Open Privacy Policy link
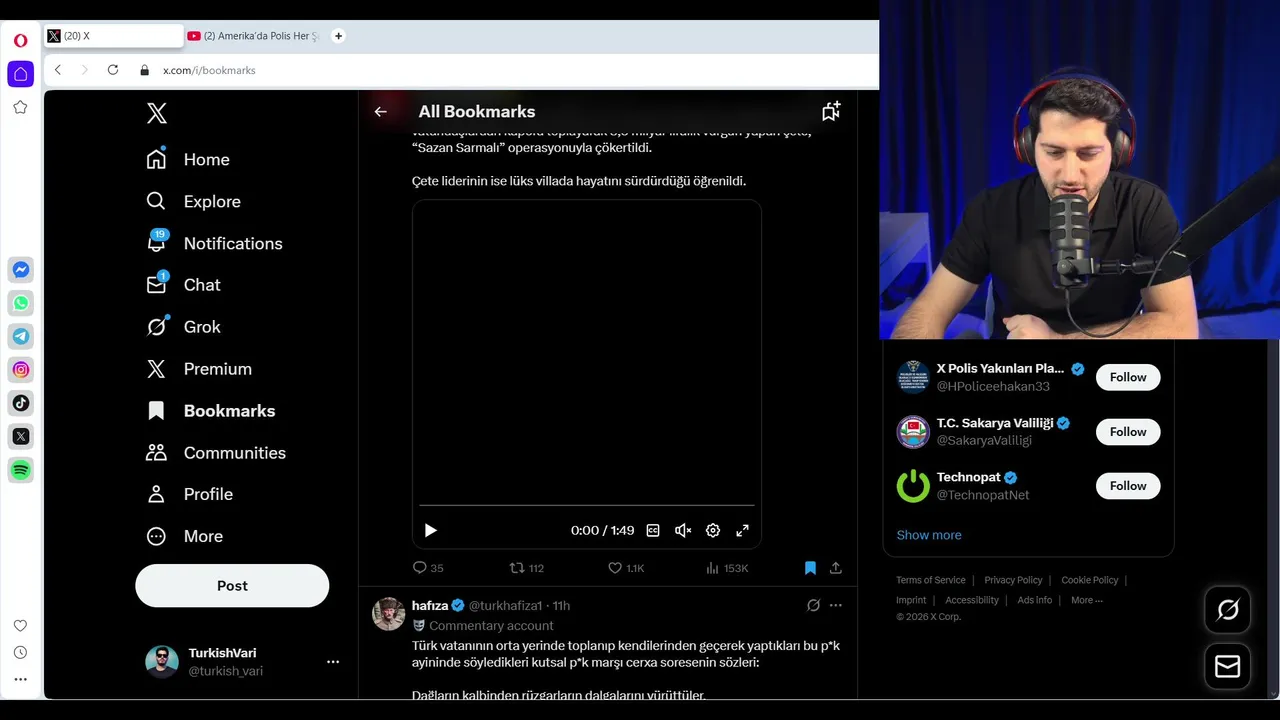 click(1013, 580)
